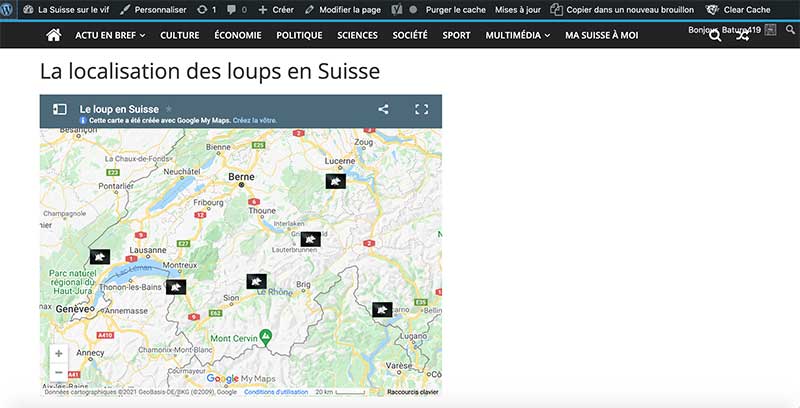
Task: Open La Suisse sur le vif dashboard
Action: pyautogui.click(x=66, y=10)
